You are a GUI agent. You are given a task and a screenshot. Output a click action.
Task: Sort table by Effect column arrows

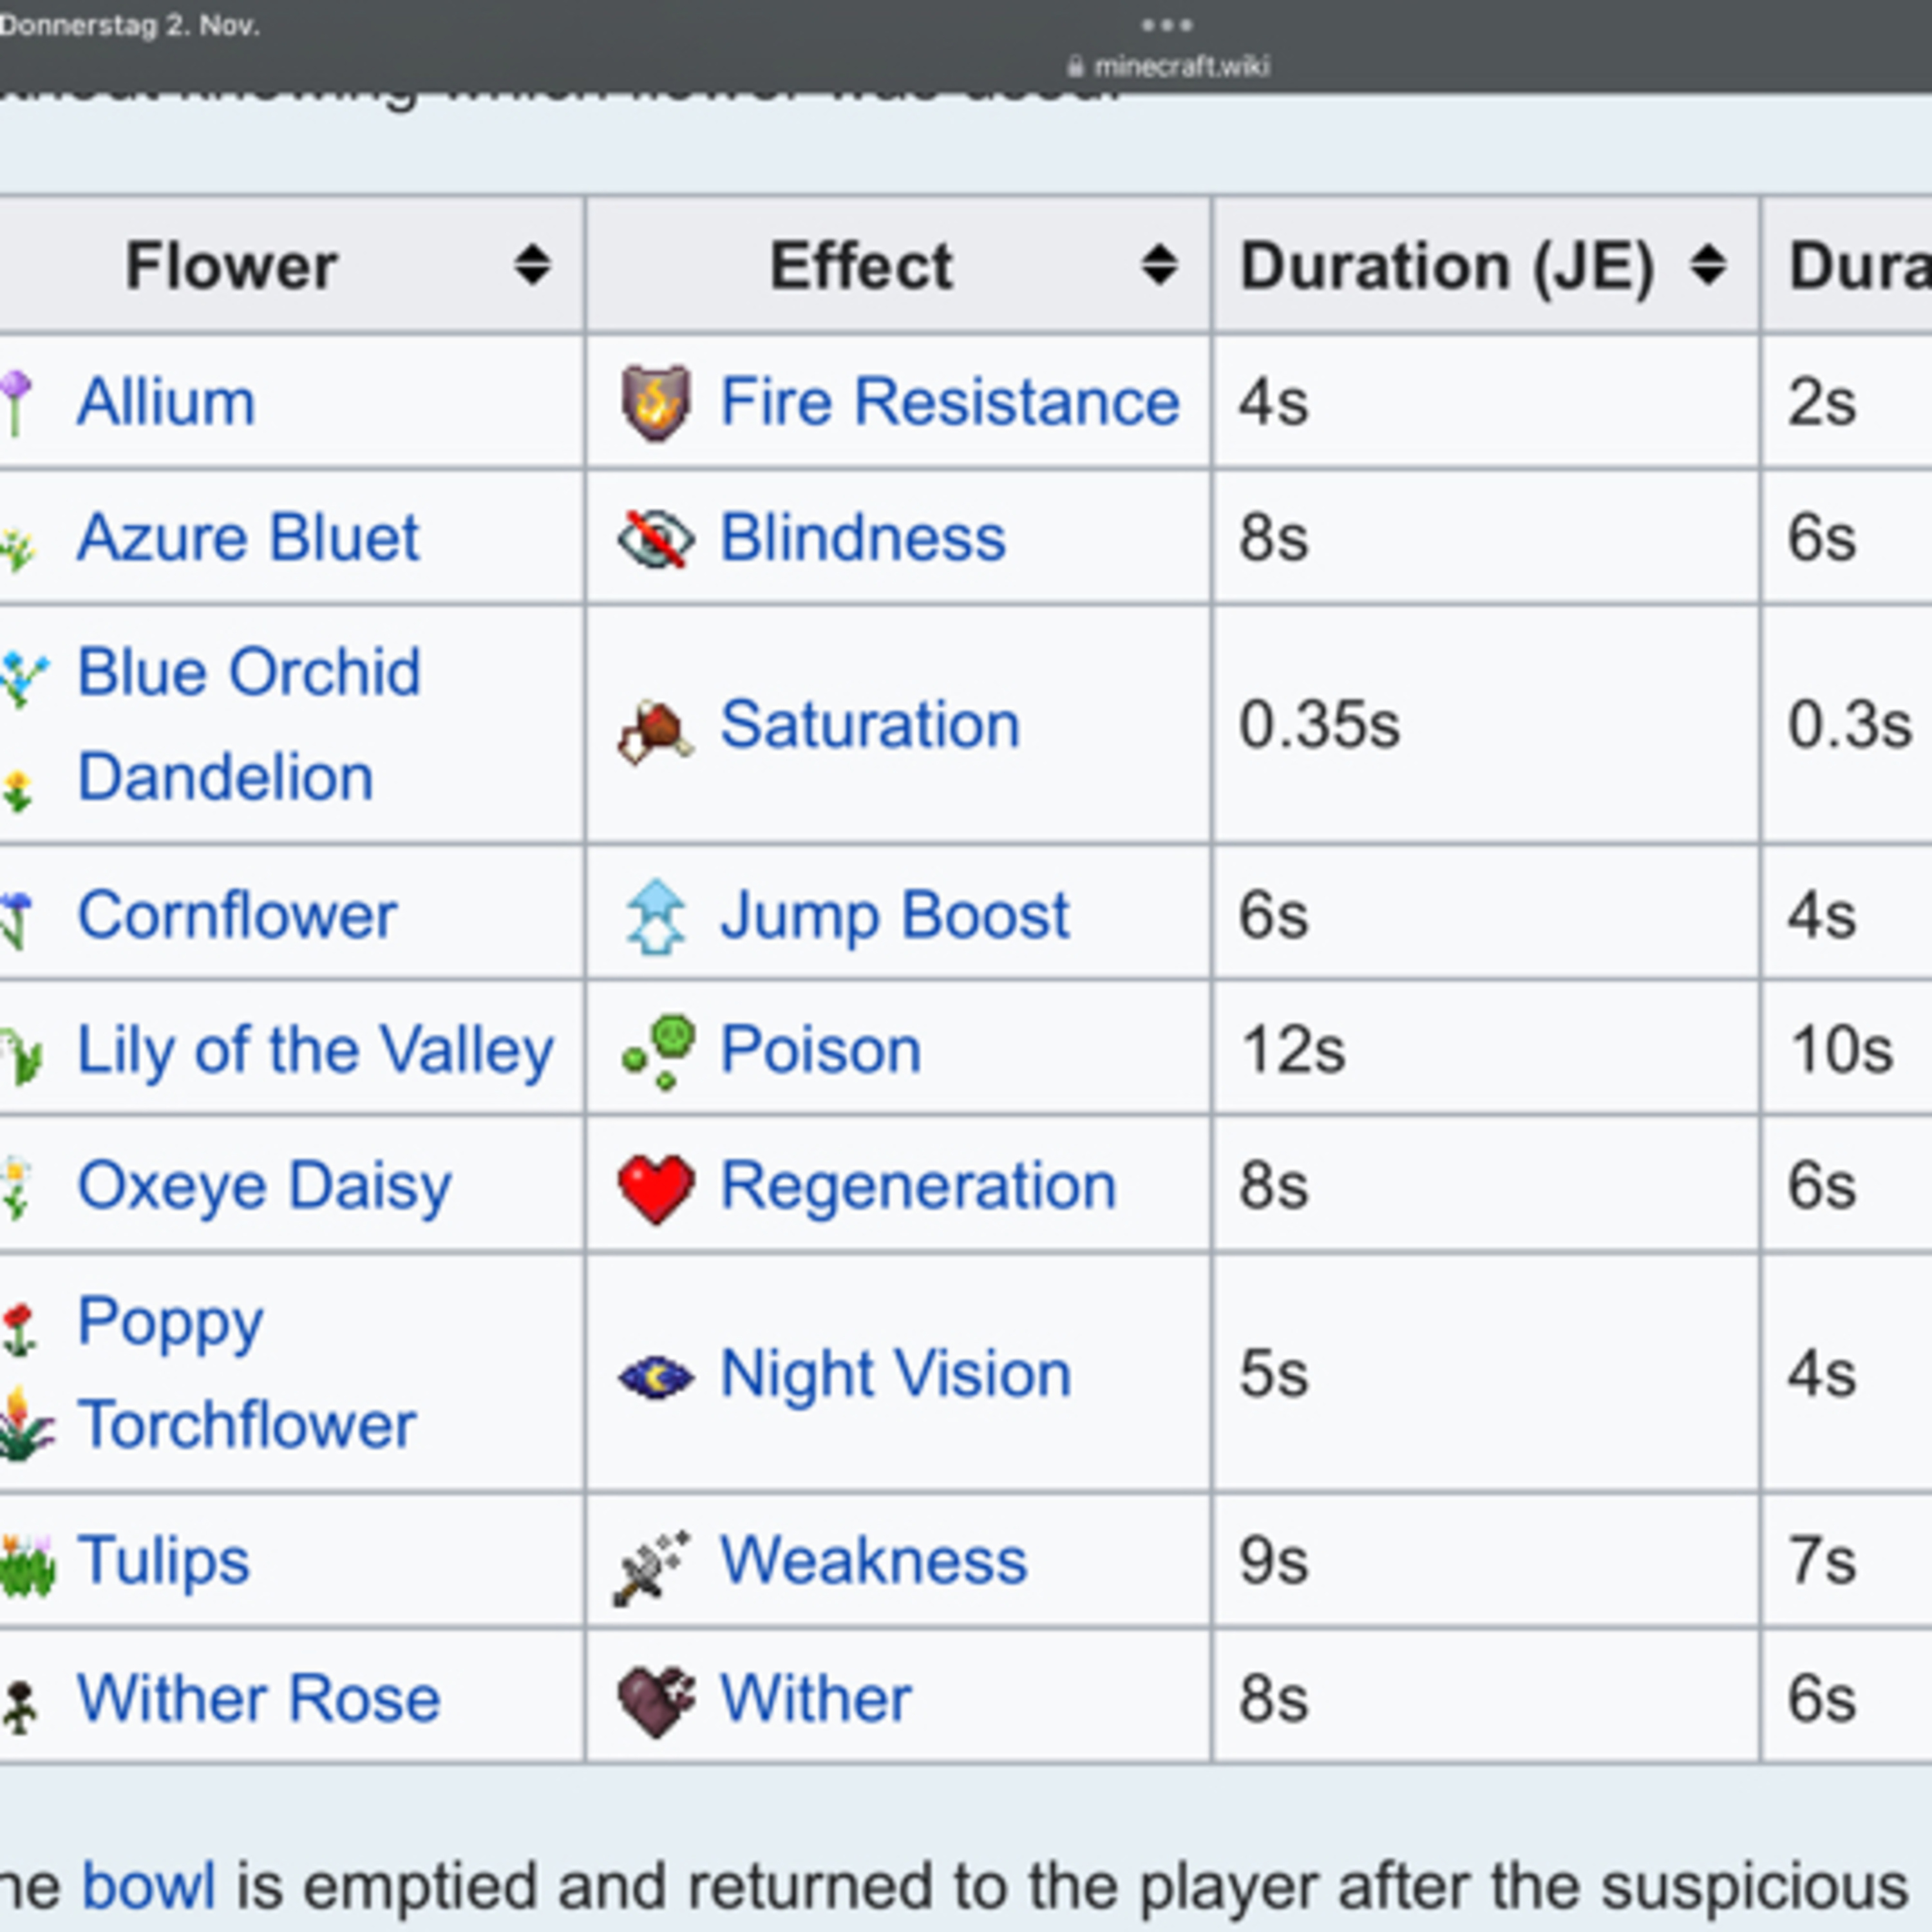(1159, 265)
